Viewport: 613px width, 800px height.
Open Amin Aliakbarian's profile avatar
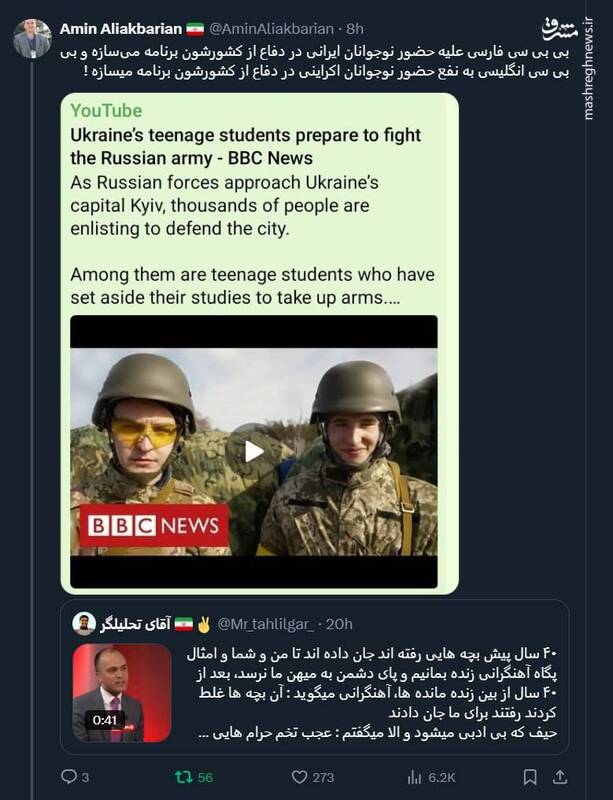click(x=32, y=37)
